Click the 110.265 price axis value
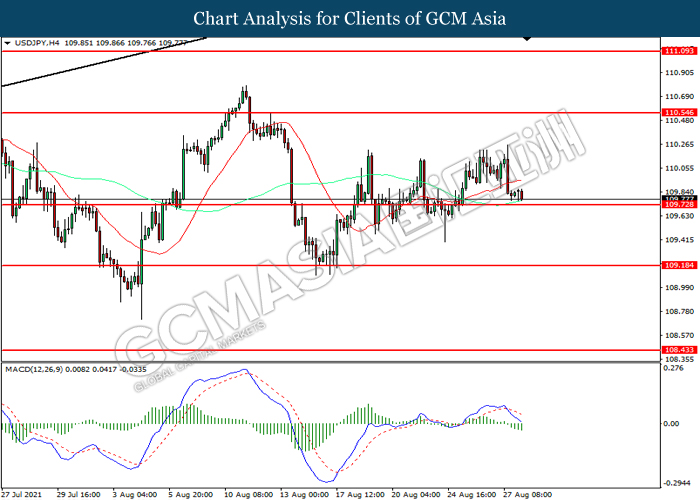 point(679,144)
